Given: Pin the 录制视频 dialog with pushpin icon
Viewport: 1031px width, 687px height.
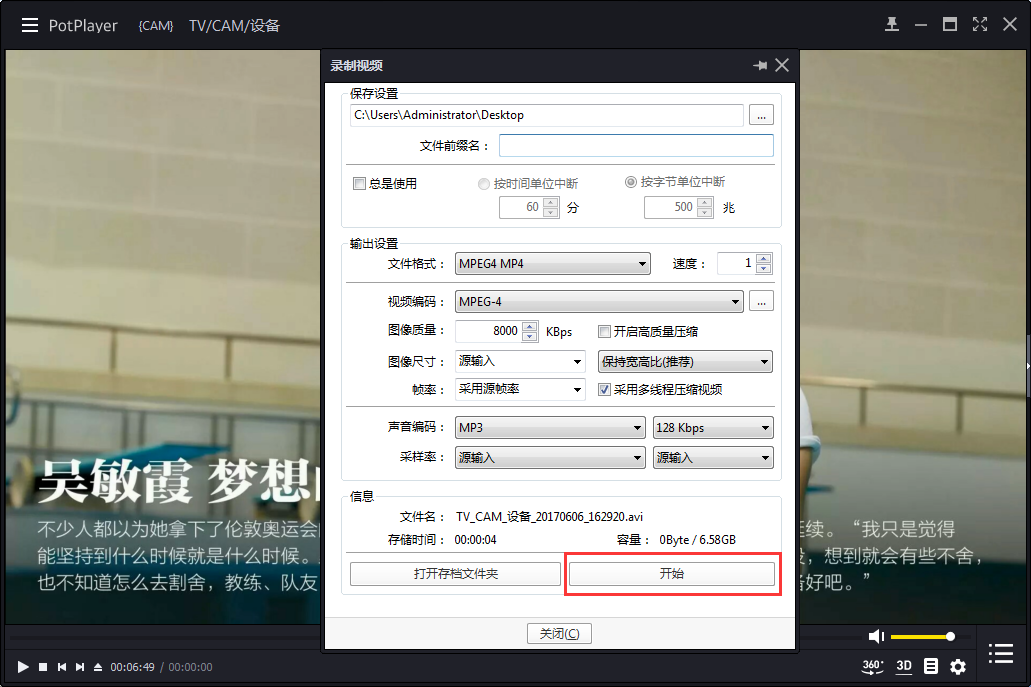Looking at the screenshot, I should pos(760,65).
